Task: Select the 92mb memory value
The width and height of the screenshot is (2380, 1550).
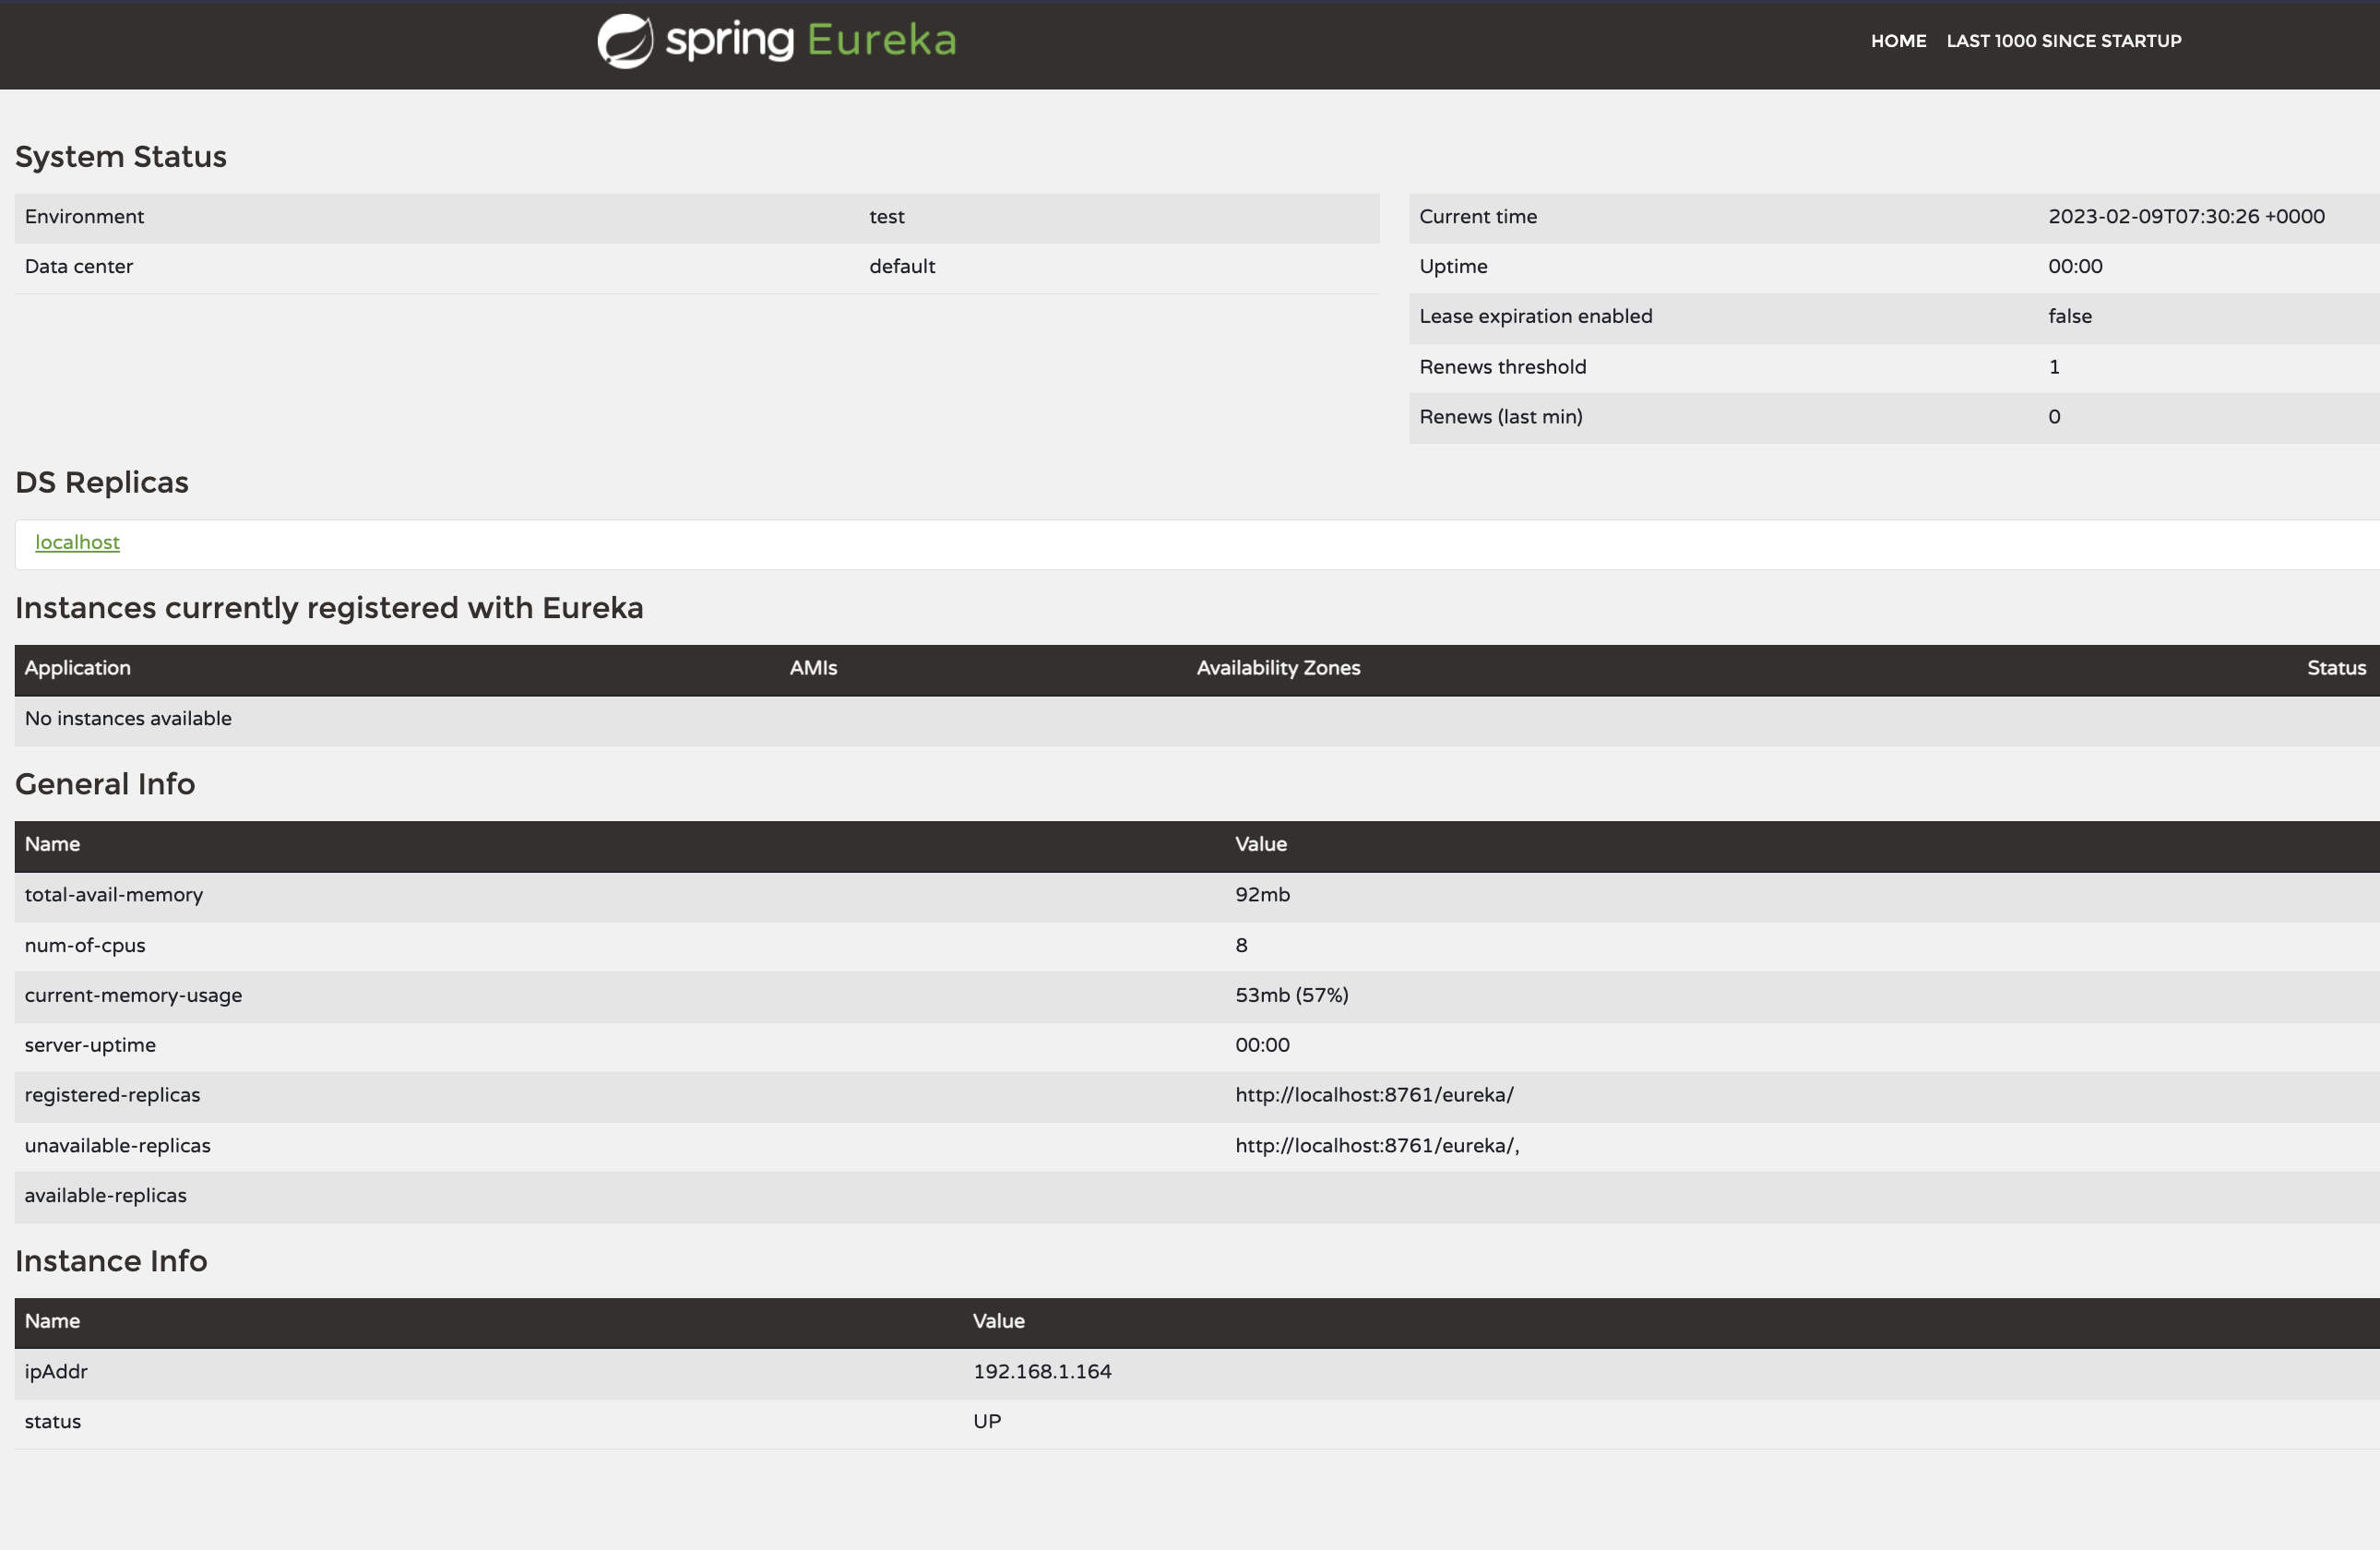Action: pos(1262,895)
